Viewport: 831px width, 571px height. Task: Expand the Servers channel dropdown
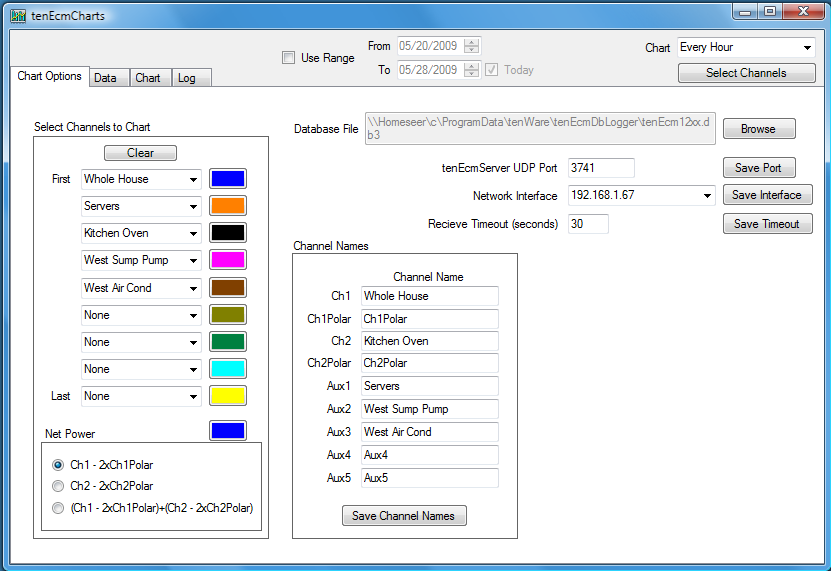(x=141, y=206)
